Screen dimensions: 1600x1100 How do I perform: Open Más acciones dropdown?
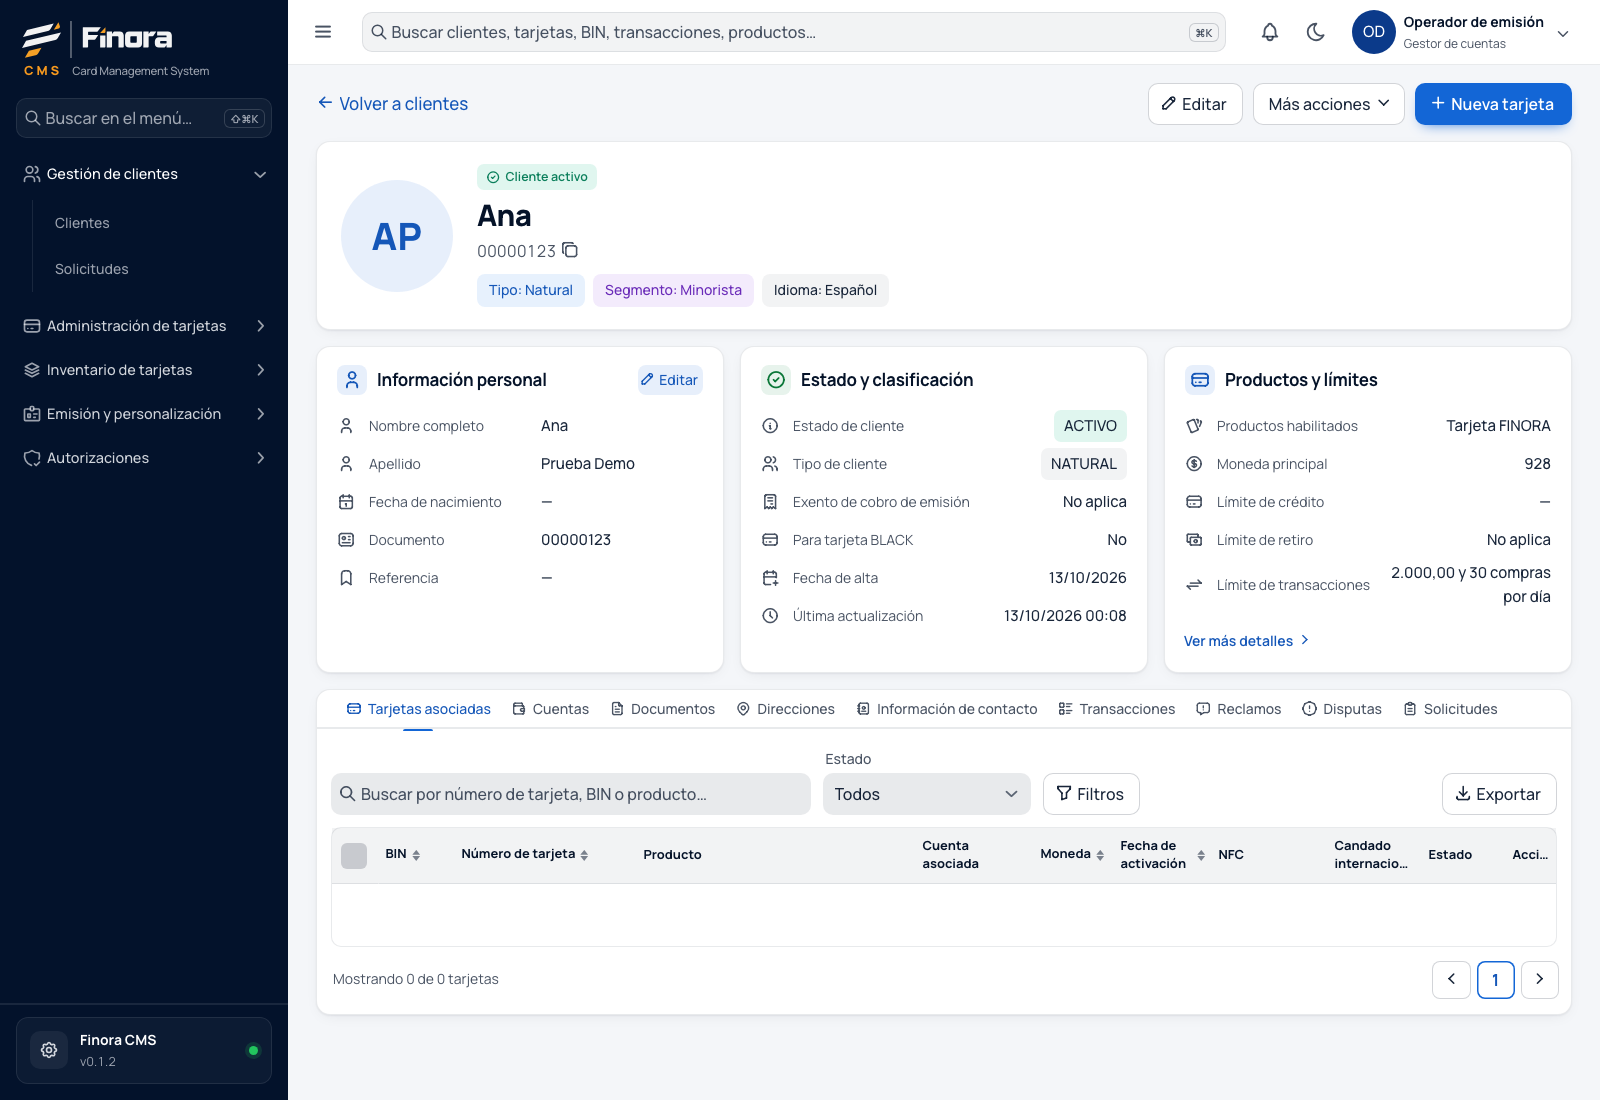1329,104
